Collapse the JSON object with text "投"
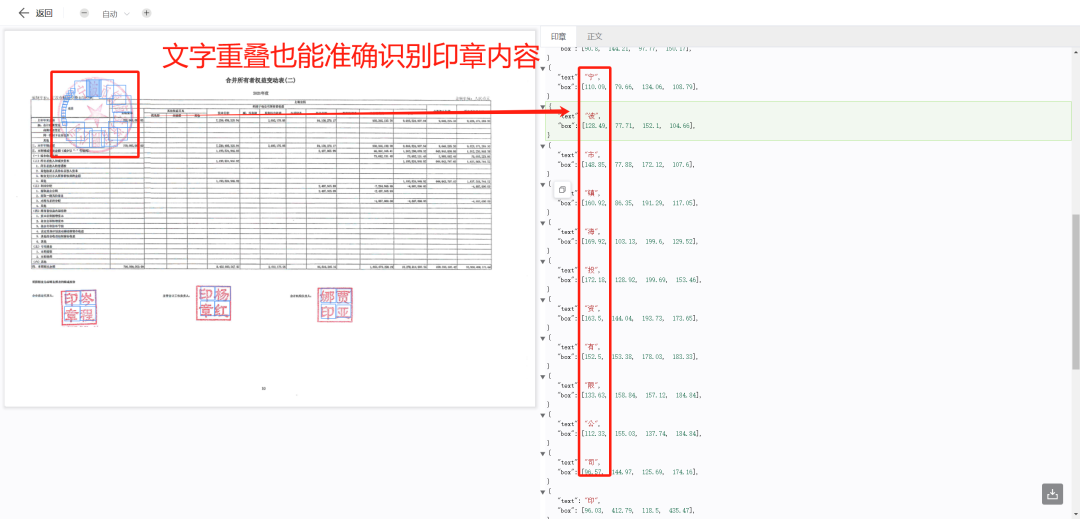Screen dimensions: 1080x519 [x=544, y=261]
